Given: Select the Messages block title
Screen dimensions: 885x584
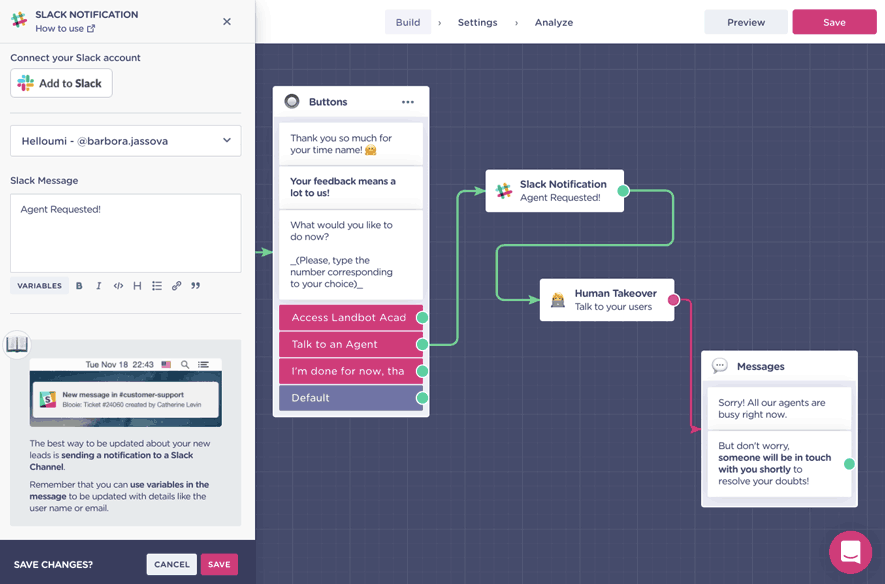Looking at the screenshot, I should pos(760,366).
